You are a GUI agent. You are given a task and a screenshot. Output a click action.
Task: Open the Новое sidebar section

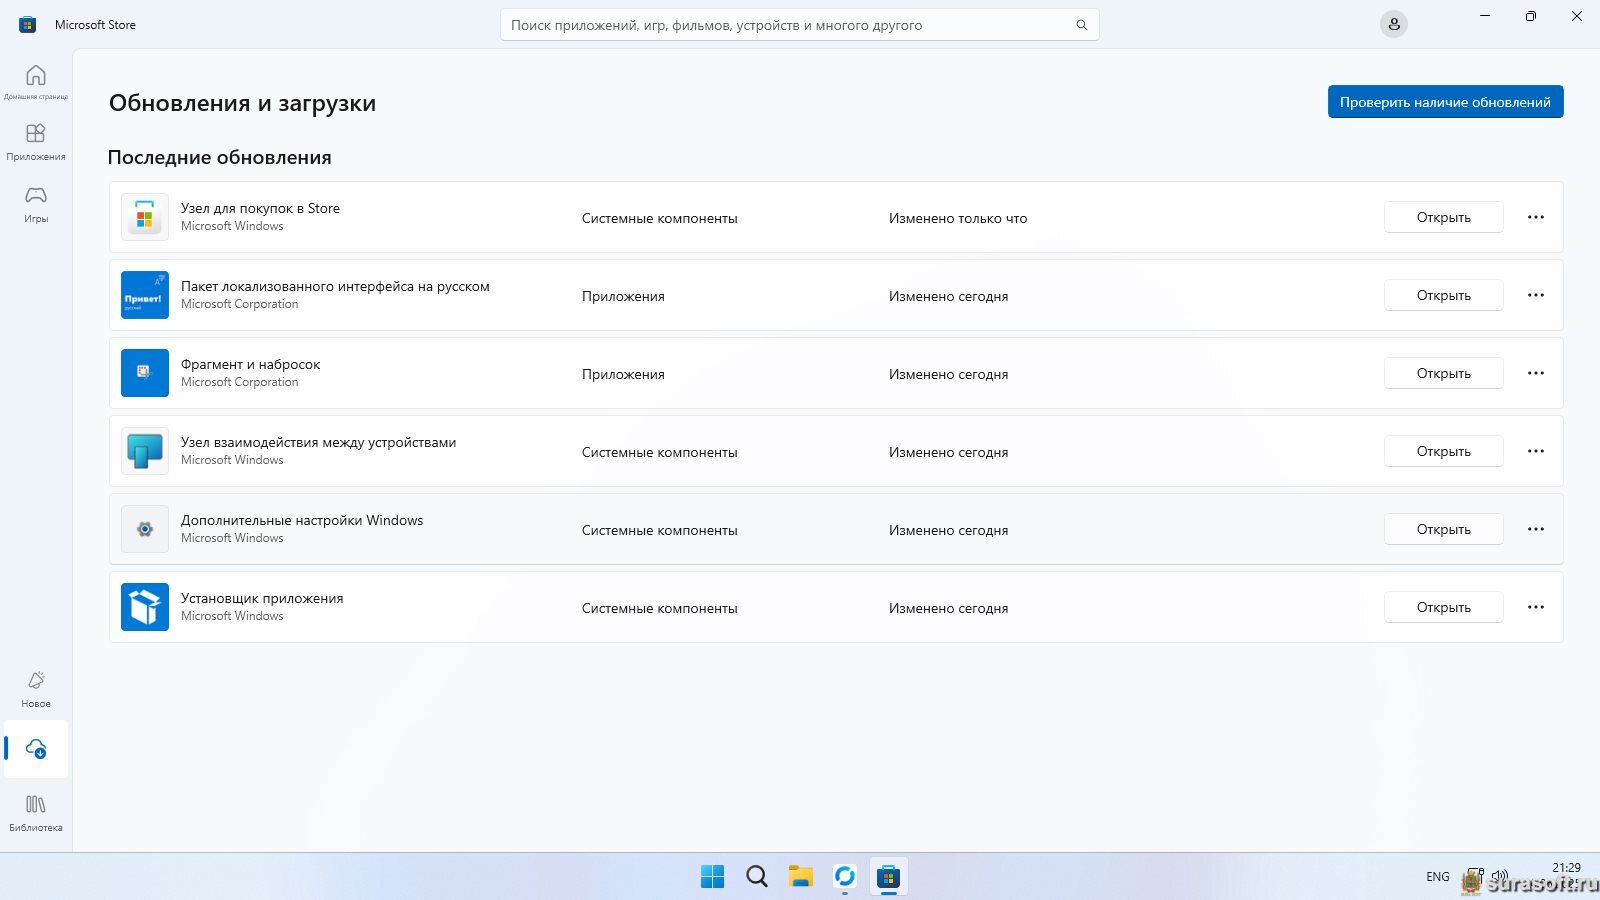point(36,688)
